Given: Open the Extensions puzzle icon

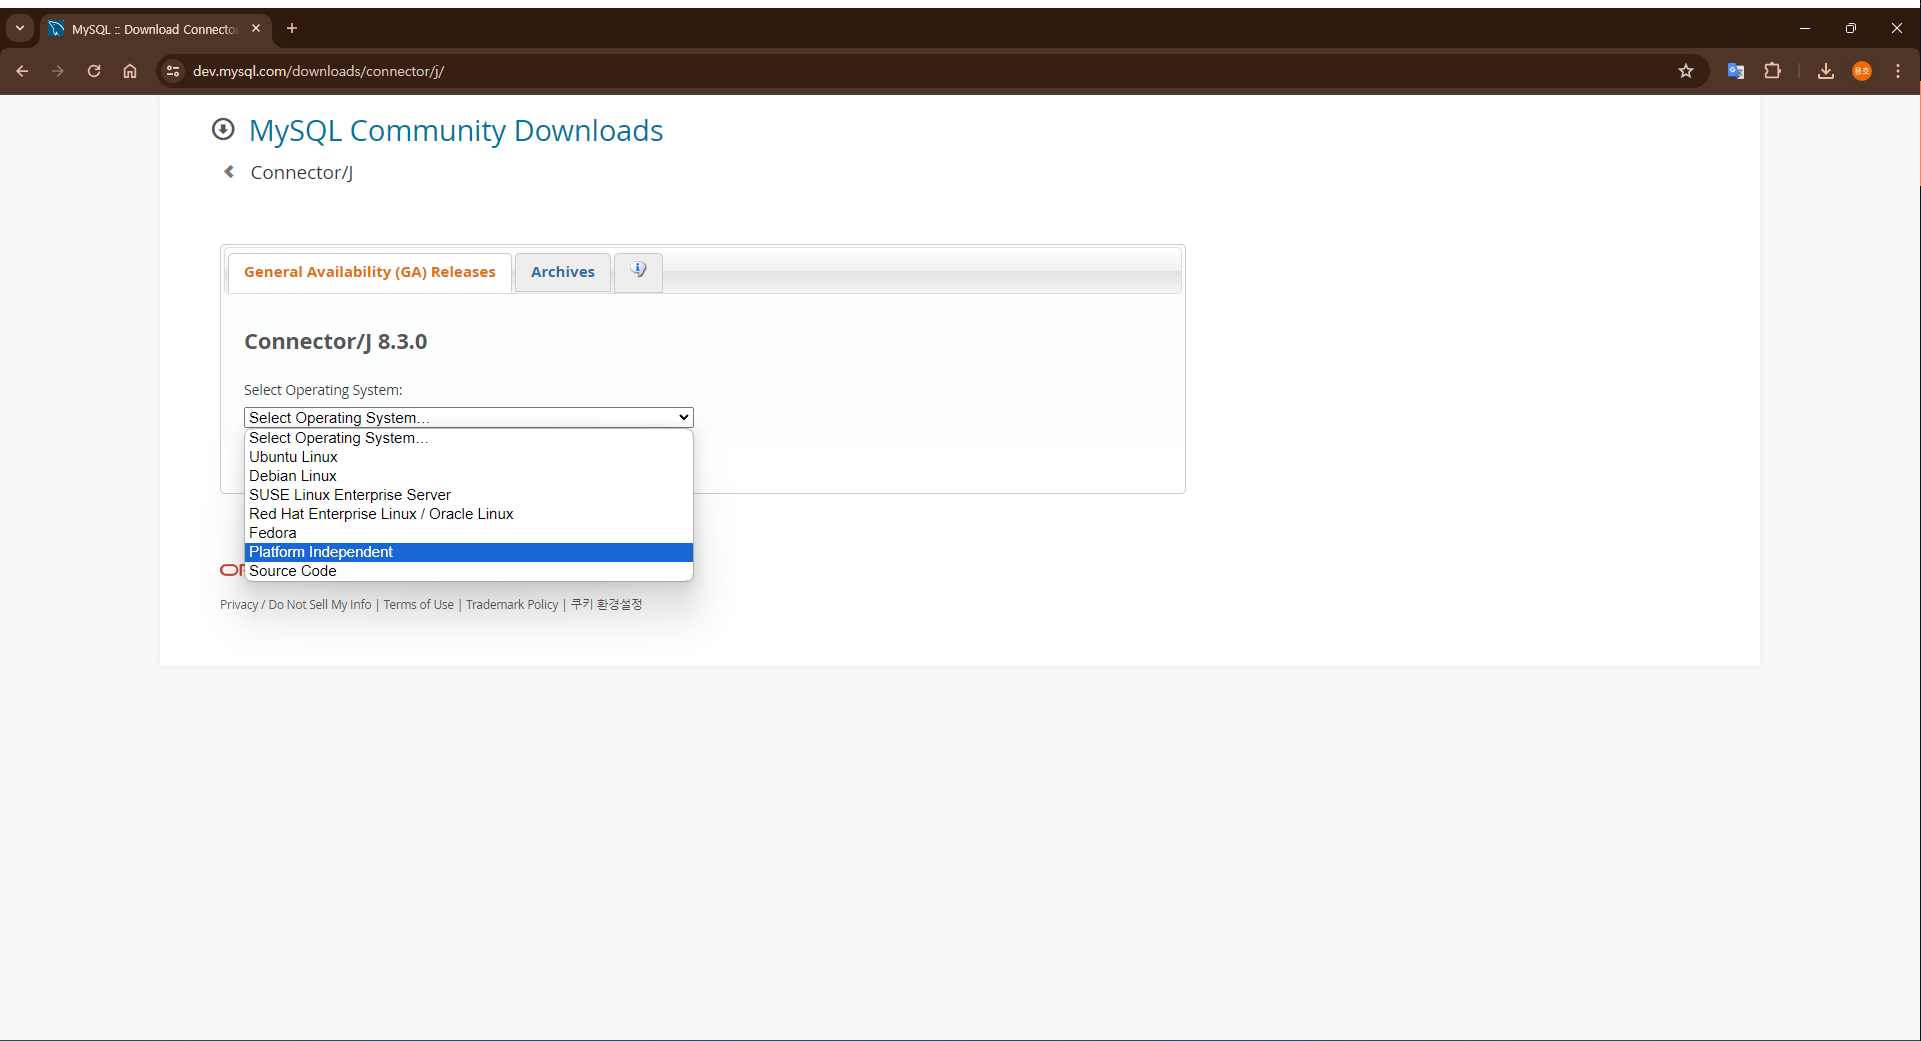Looking at the screenshot, I should 1772,71.
